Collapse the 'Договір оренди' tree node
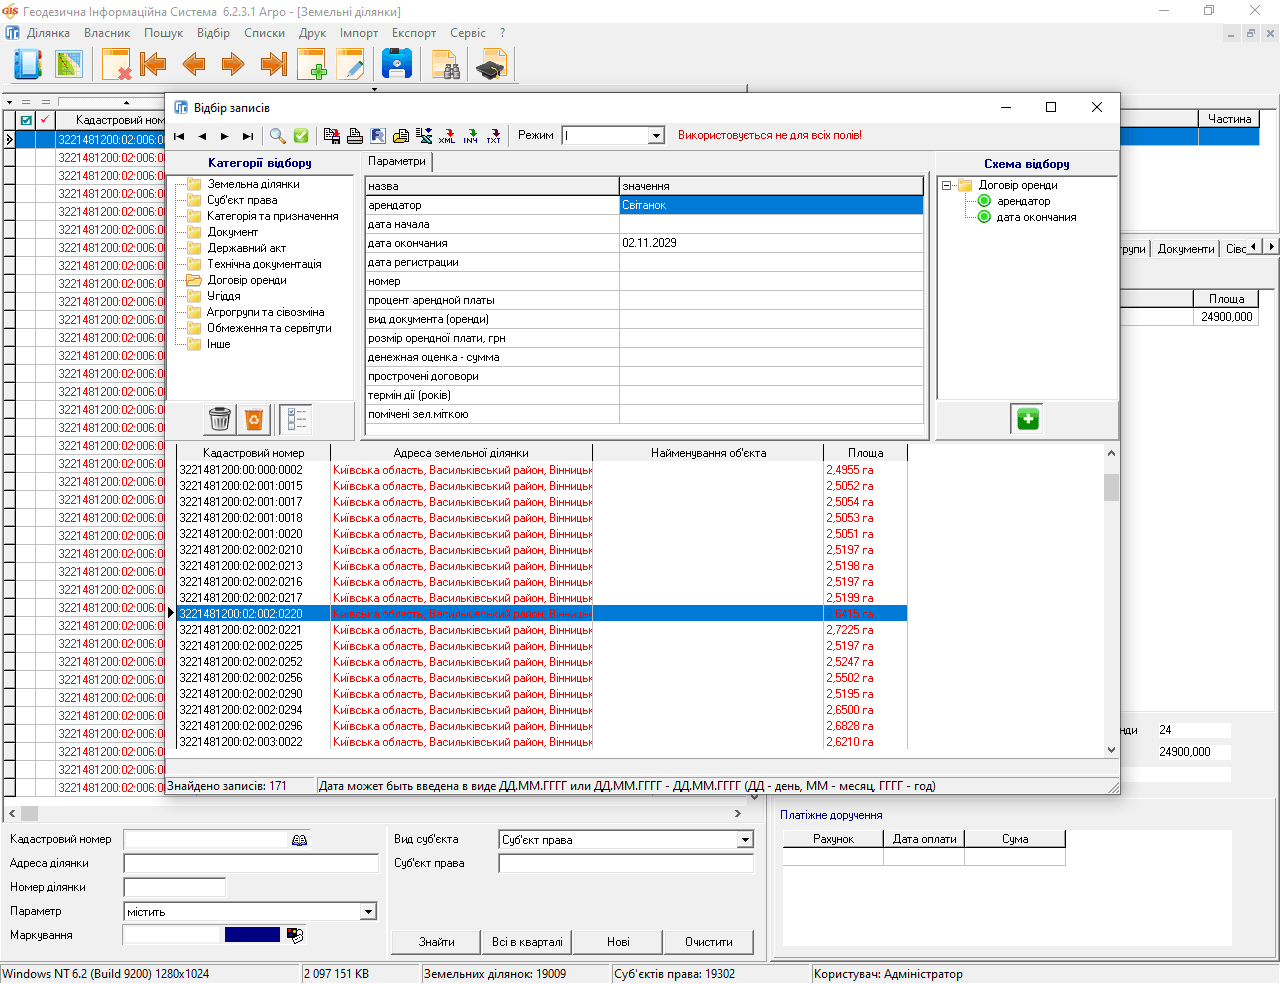 pos(946,185)
